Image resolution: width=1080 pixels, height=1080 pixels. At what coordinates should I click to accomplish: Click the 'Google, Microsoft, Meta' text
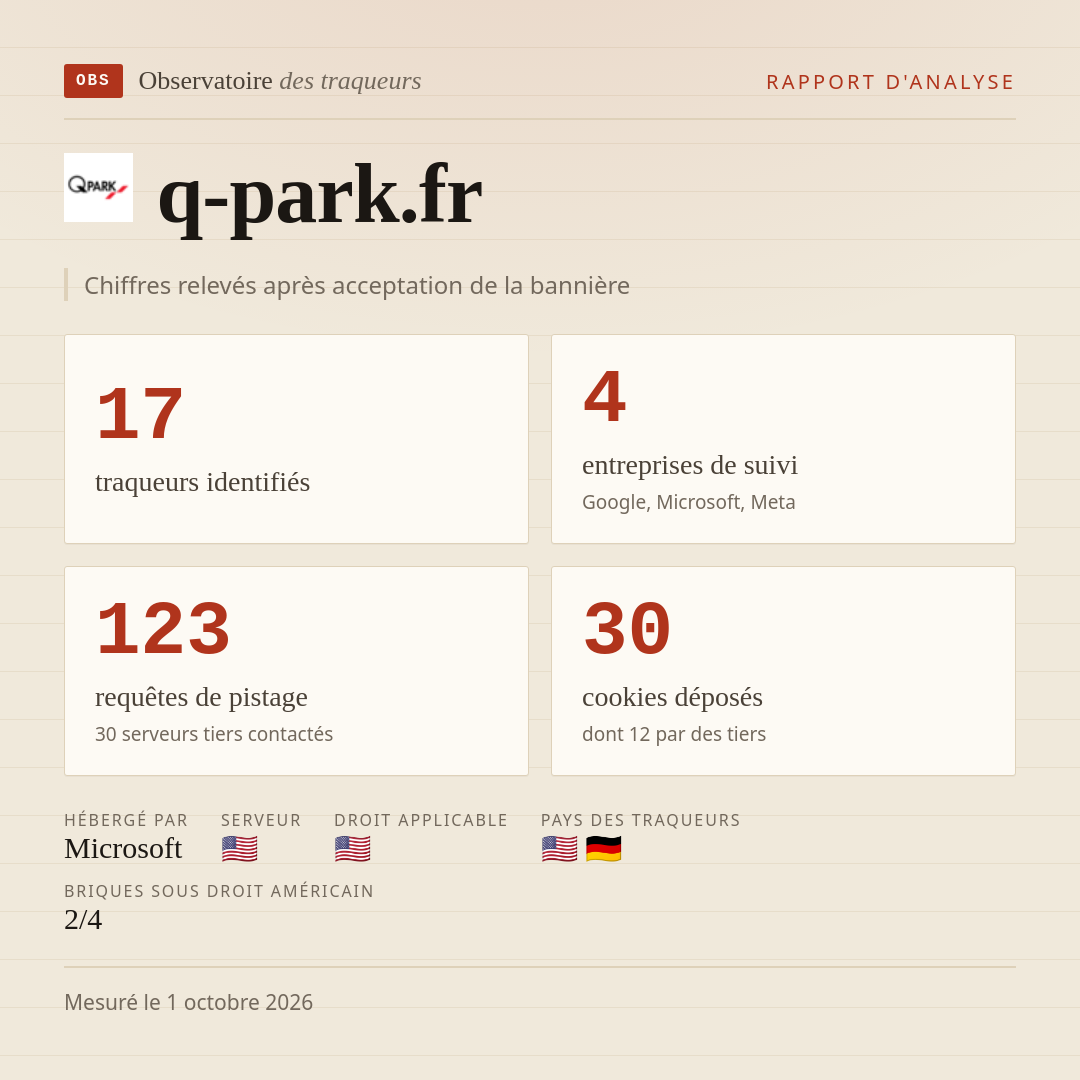point(689,502)
